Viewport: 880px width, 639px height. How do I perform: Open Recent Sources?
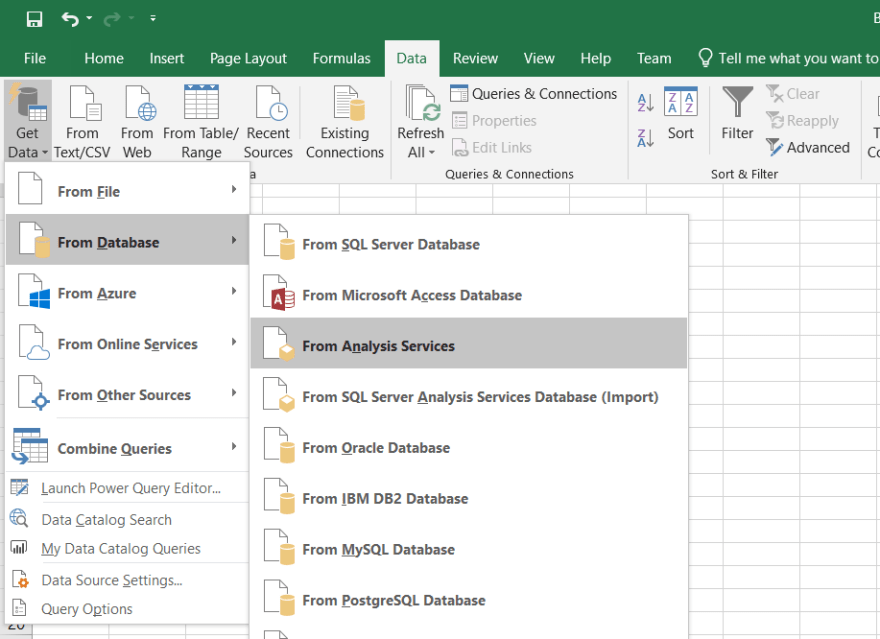coord(268,121)
